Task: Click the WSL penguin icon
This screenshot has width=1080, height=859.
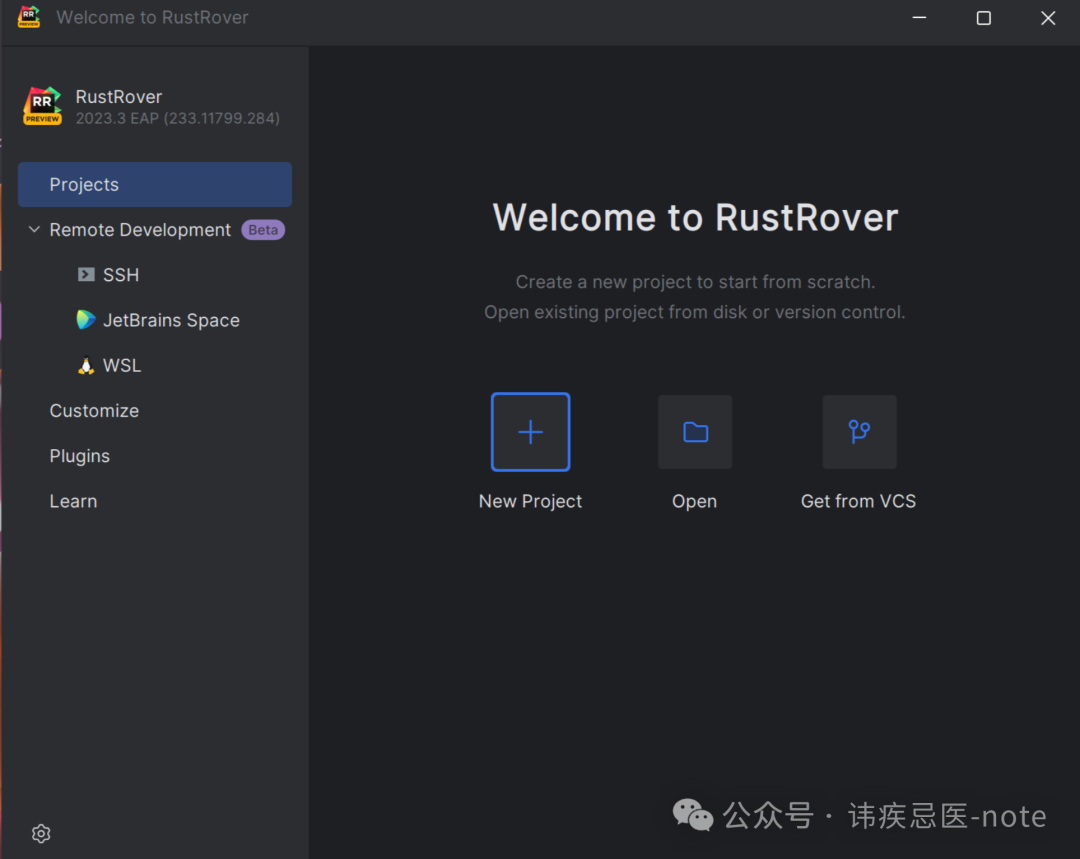Action: click(85, 365)
